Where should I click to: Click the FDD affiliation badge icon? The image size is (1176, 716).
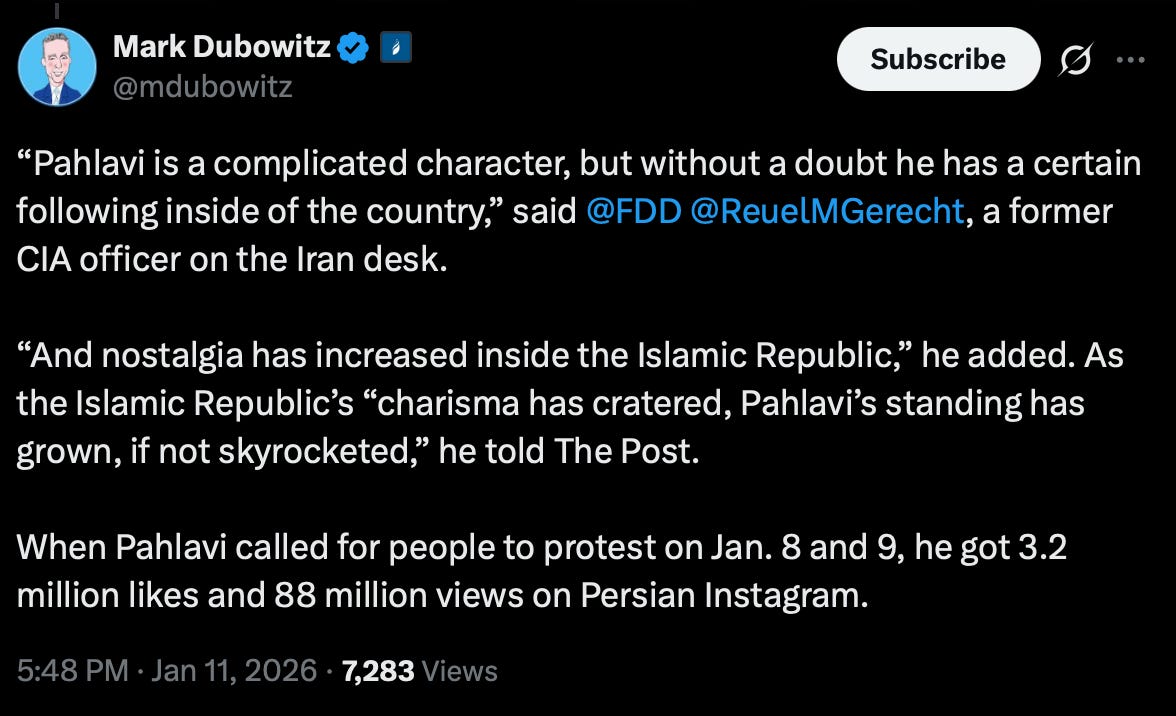point(396,47)
